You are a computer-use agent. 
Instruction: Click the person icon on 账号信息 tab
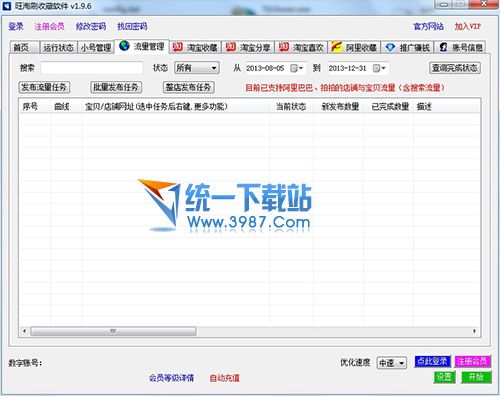[443, 47]
